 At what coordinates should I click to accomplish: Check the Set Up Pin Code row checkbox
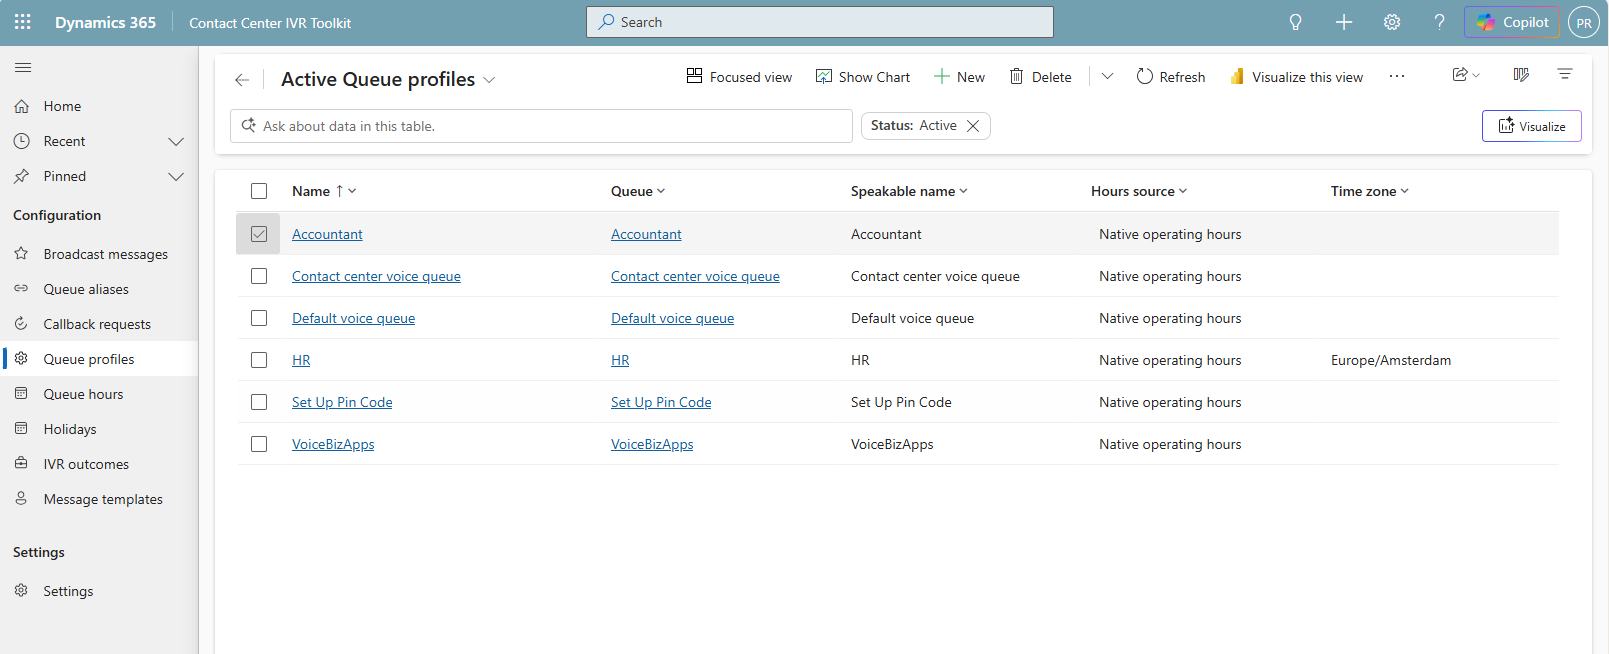(x=259, y=402)
